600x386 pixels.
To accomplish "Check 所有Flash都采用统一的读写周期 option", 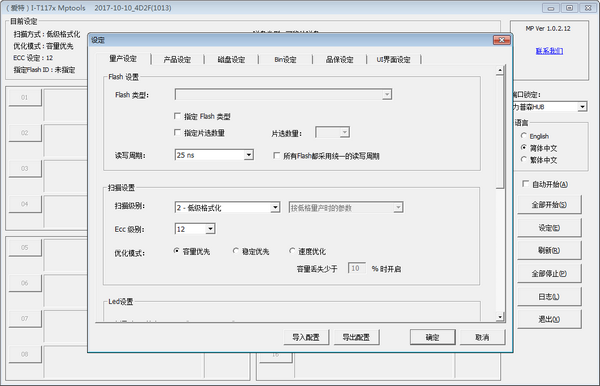I will (276, 155).
